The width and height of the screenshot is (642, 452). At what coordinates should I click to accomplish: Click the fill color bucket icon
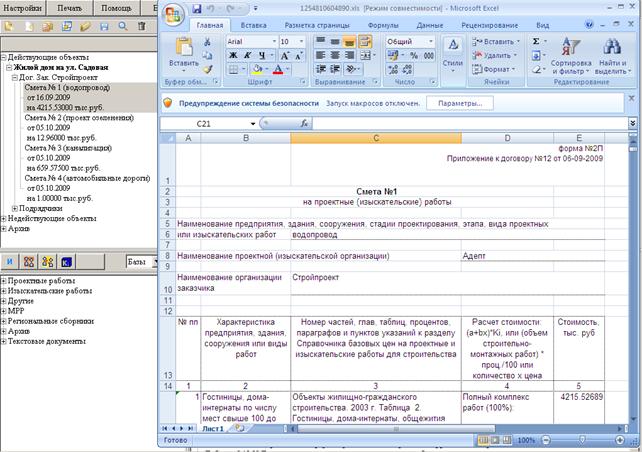257,69
